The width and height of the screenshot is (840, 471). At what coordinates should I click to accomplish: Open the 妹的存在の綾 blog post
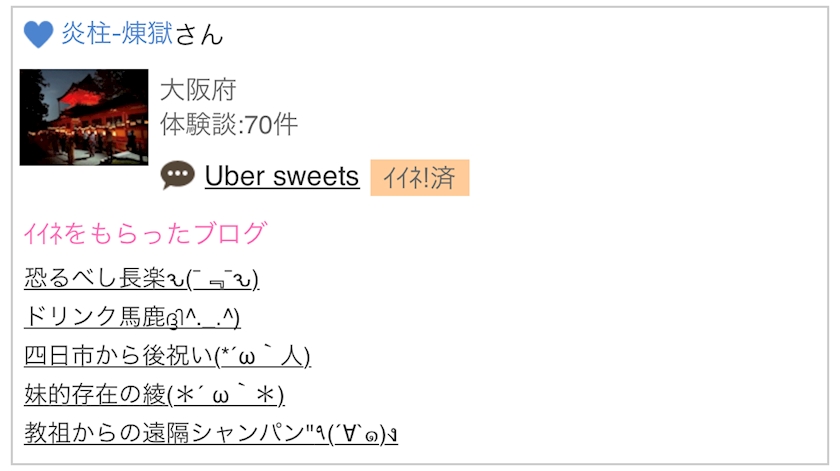tap(95, 395)
